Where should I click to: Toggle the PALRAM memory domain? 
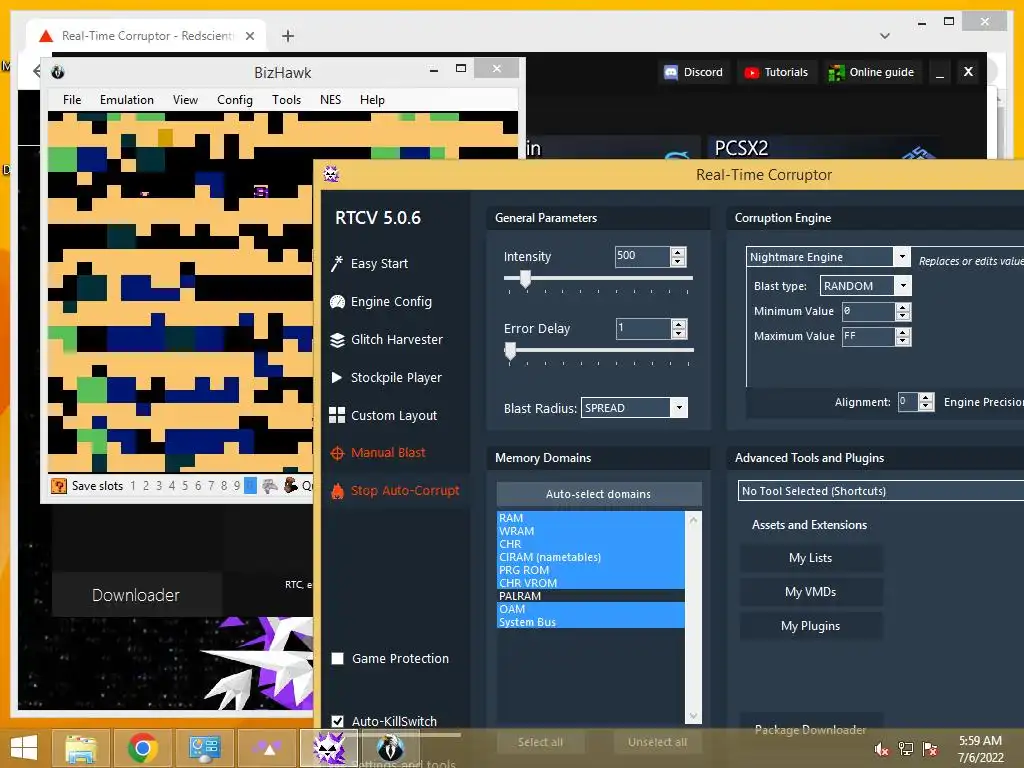pyautogui.click(x=590, y=596)
